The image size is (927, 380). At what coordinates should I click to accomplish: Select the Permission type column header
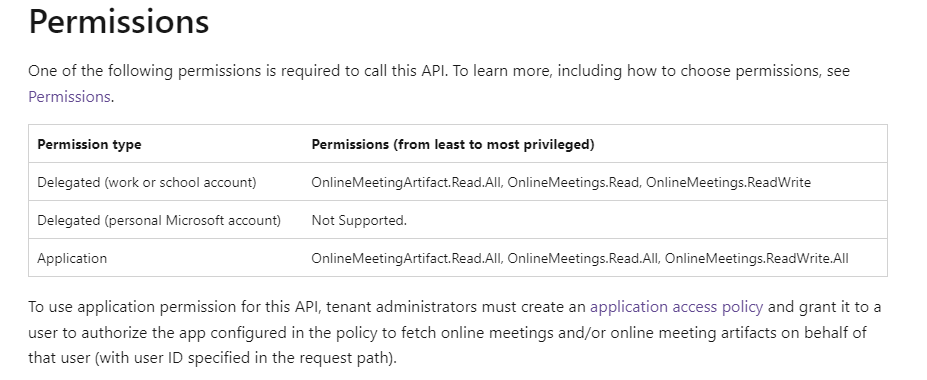(x=89, y=144)
